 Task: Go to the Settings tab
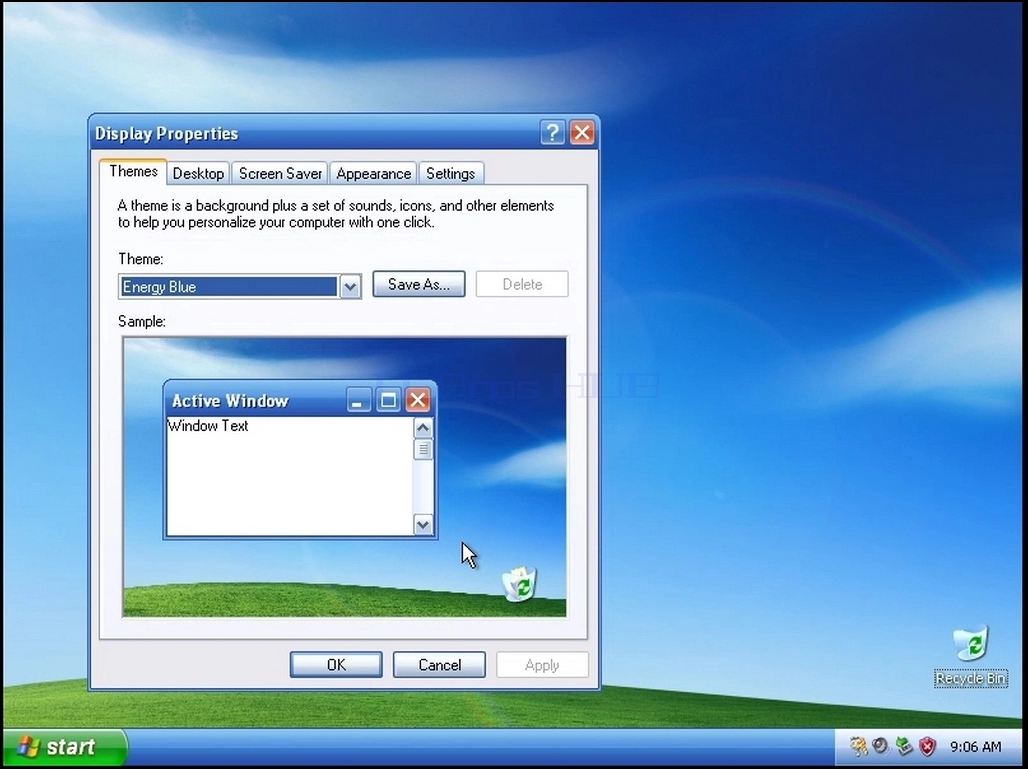click(450, 174)
